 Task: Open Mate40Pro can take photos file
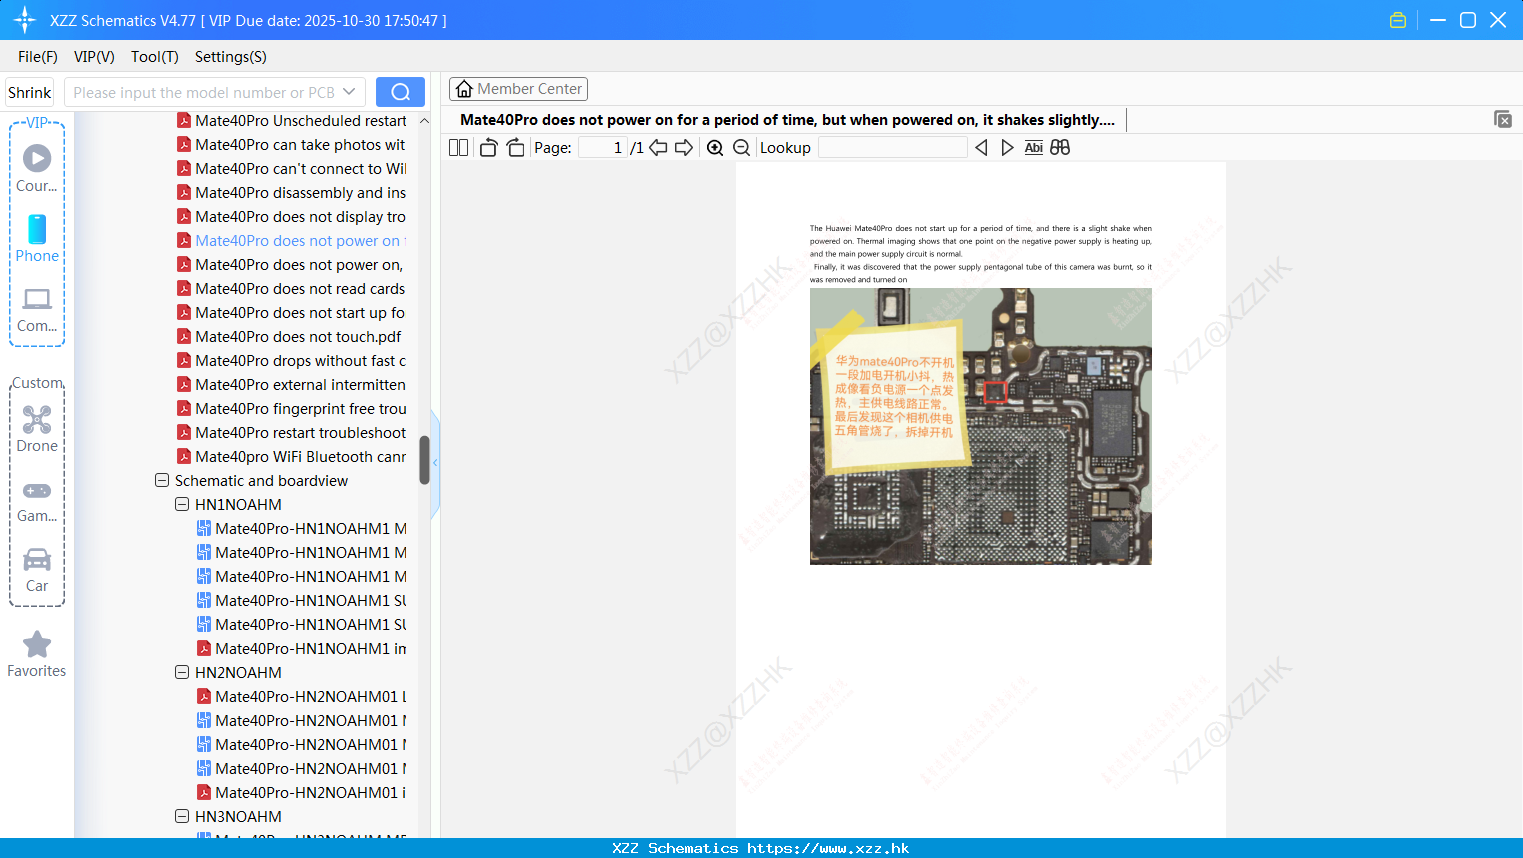coord(292,144)
